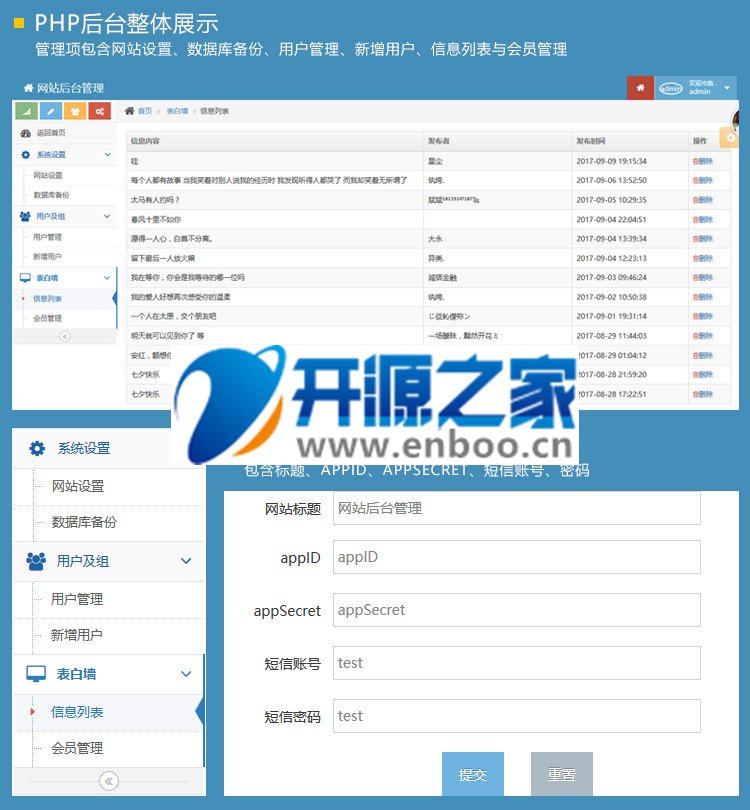Click small sidebar collapse arrow circle
This screenshot has height=810, width=750.
click(65, 337)
